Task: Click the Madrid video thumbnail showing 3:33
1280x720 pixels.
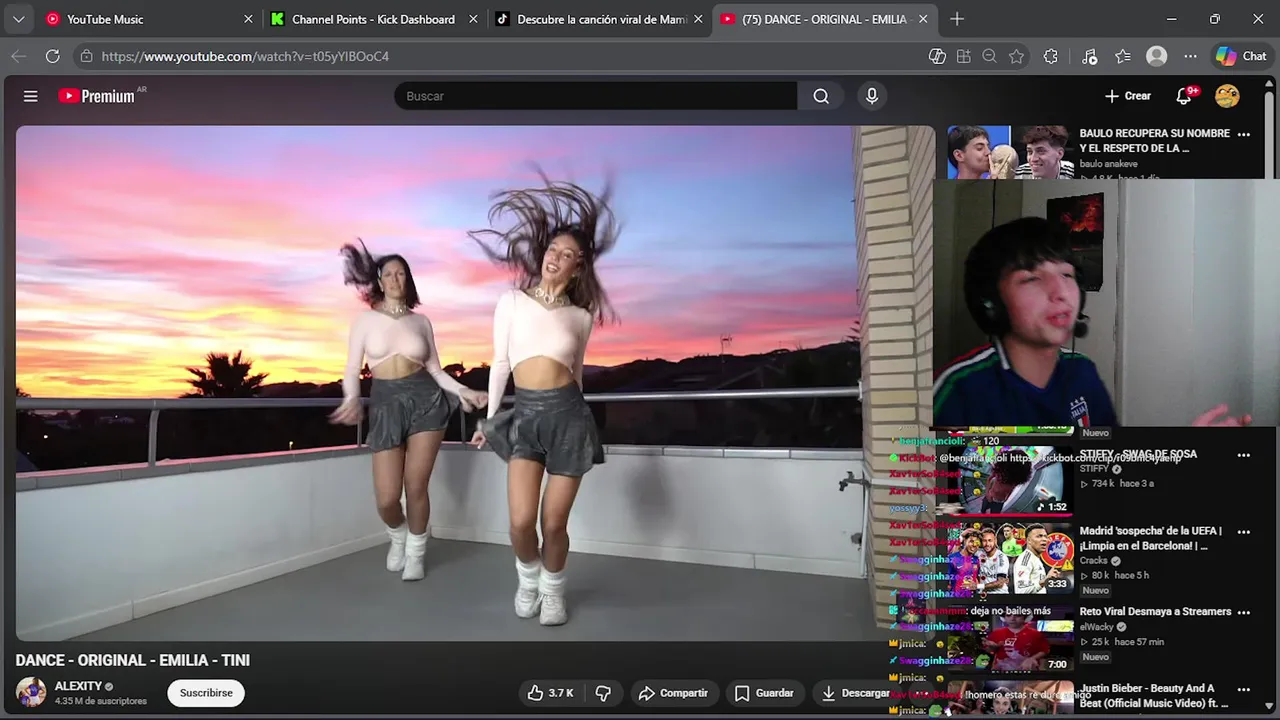Action: (x=1010, y=558)
